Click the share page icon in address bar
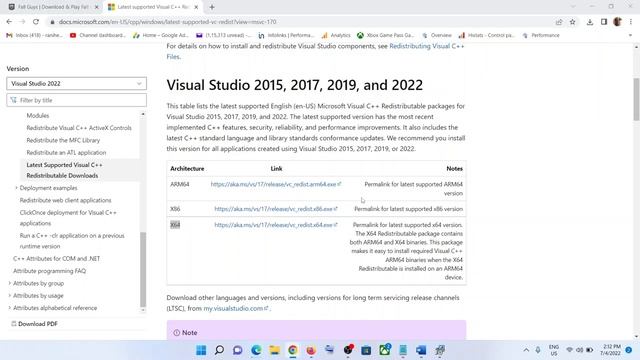The image size is (640, 360). [559, 22]
